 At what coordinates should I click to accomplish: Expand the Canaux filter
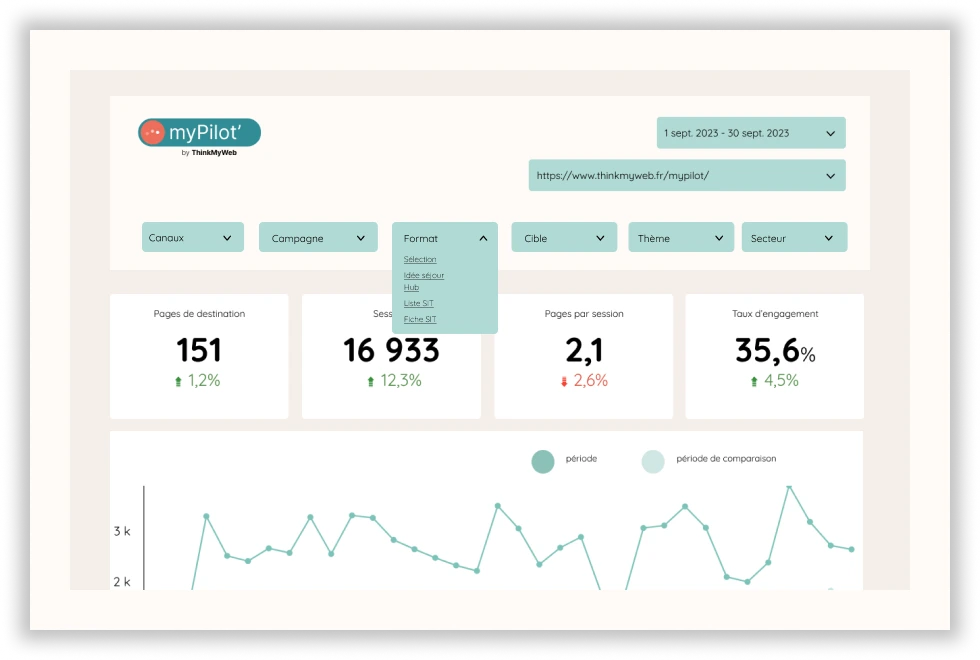(x=192, y=238)
